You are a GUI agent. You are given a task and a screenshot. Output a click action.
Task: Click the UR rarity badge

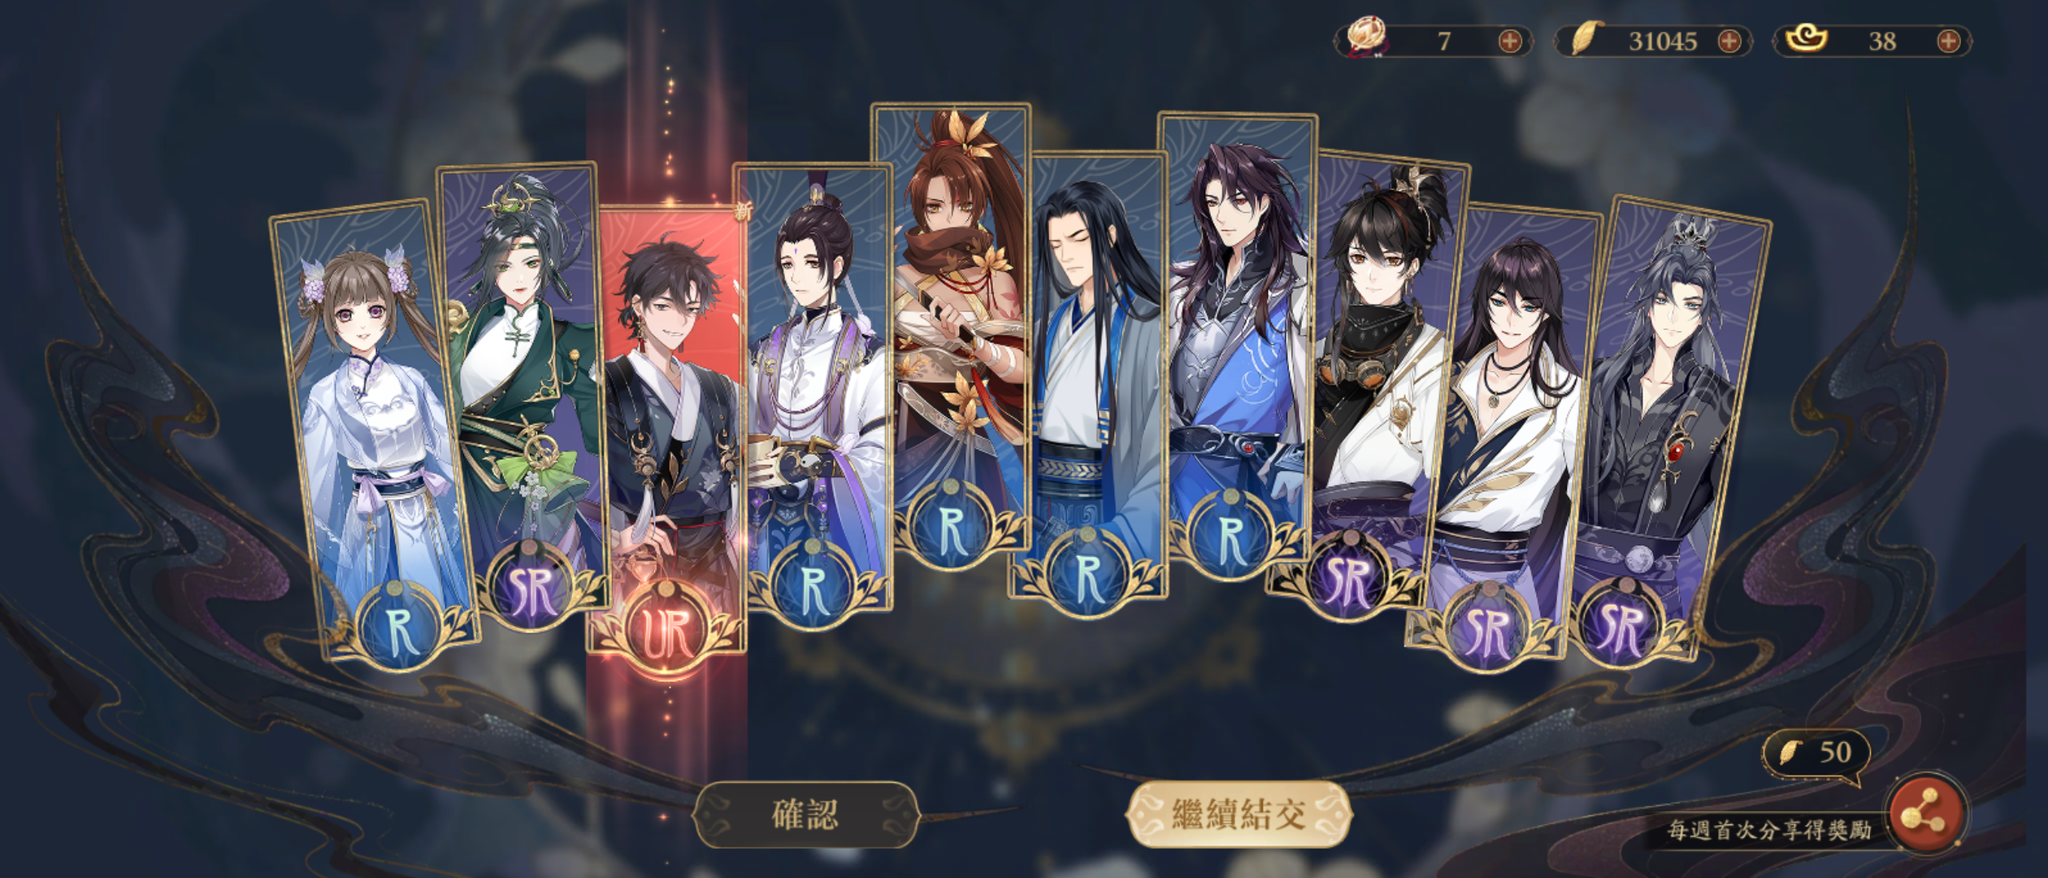click(x=666, y=630)
